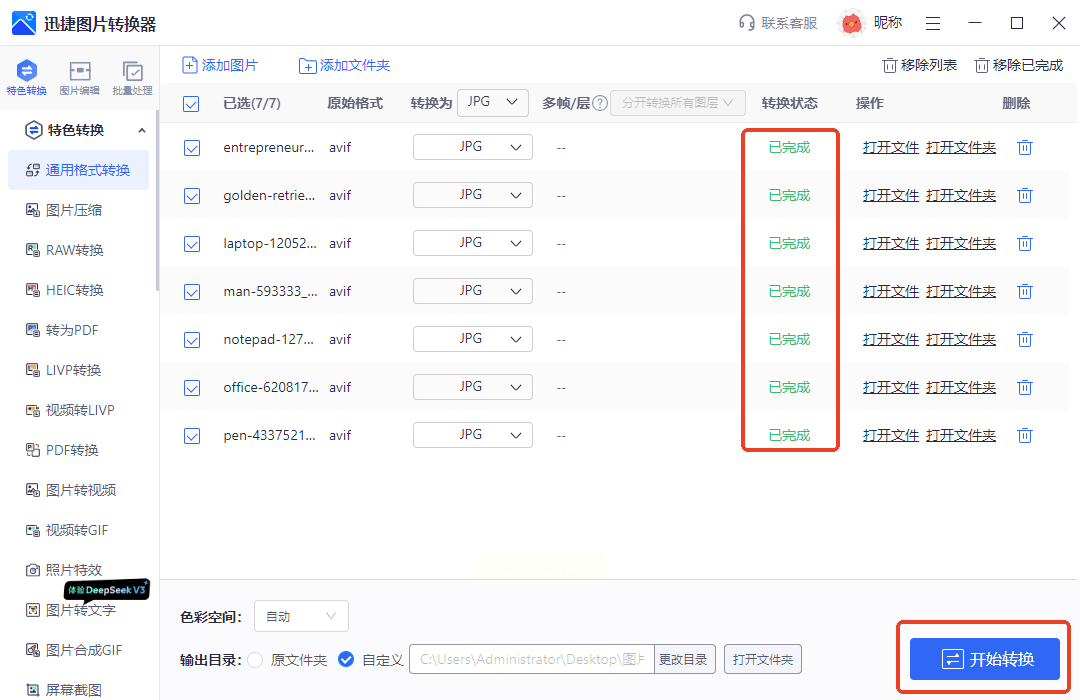
Task: Collapse the 特色转换 sidebar section
Action: click(x=142, y=130)
